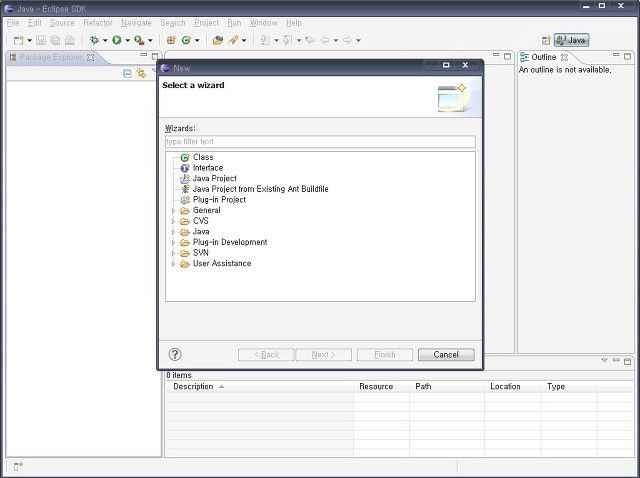Image resolution: width=640 pixels, height=478 pixels.
Task: Click the Next button
Action: tap(323, 355)
